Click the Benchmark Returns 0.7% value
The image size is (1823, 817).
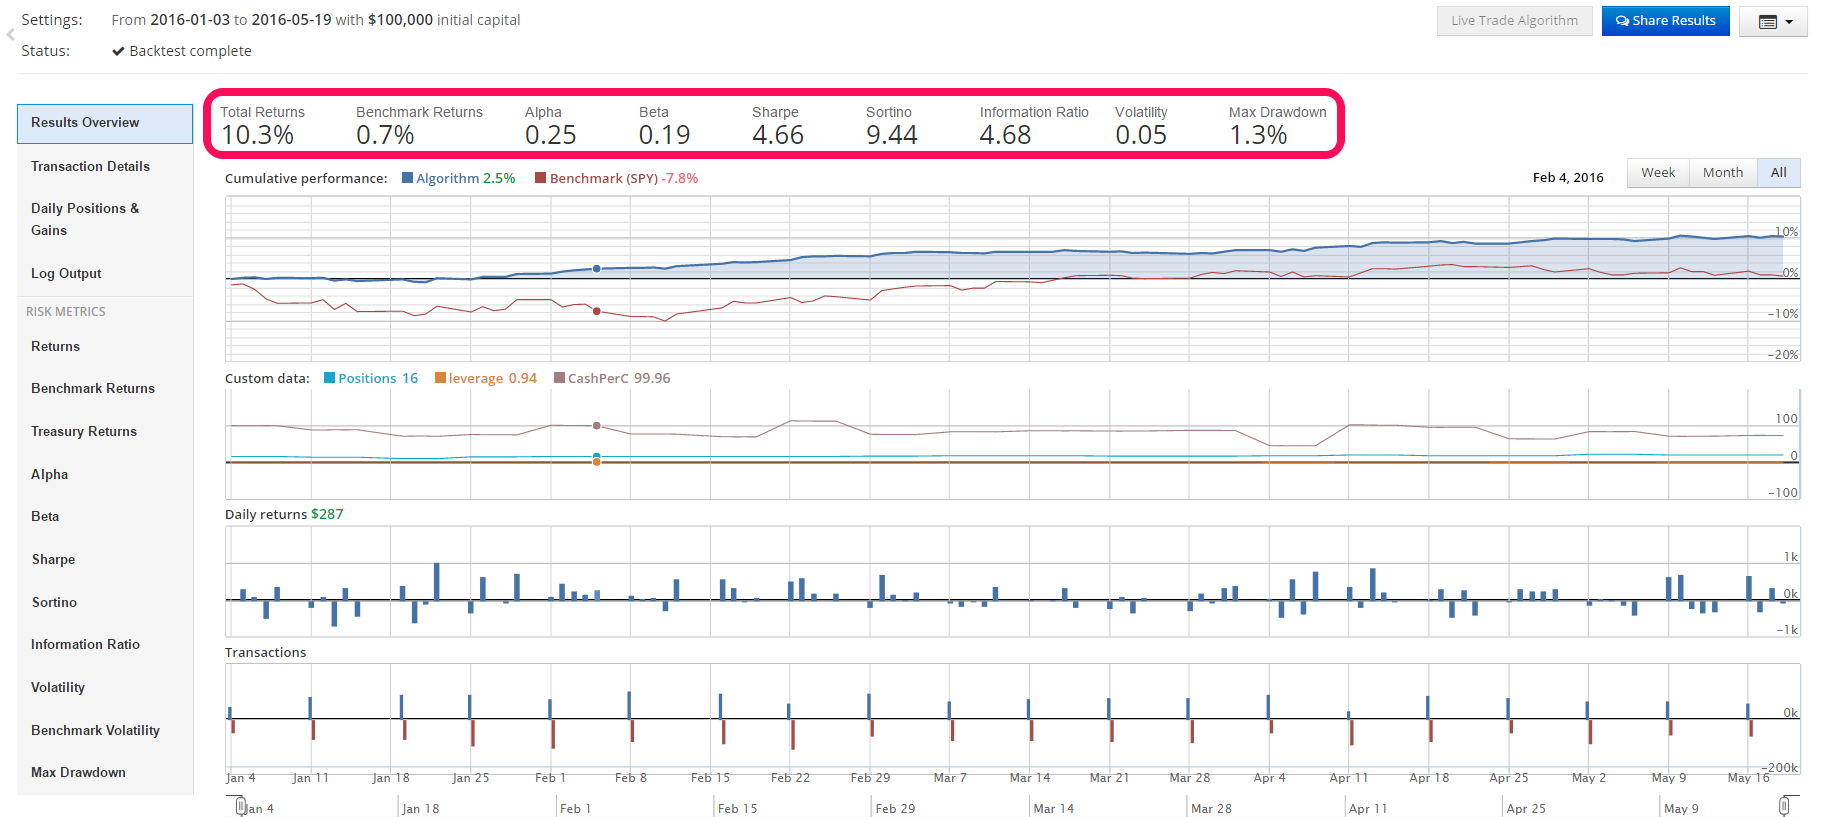[x=385, y=135]
